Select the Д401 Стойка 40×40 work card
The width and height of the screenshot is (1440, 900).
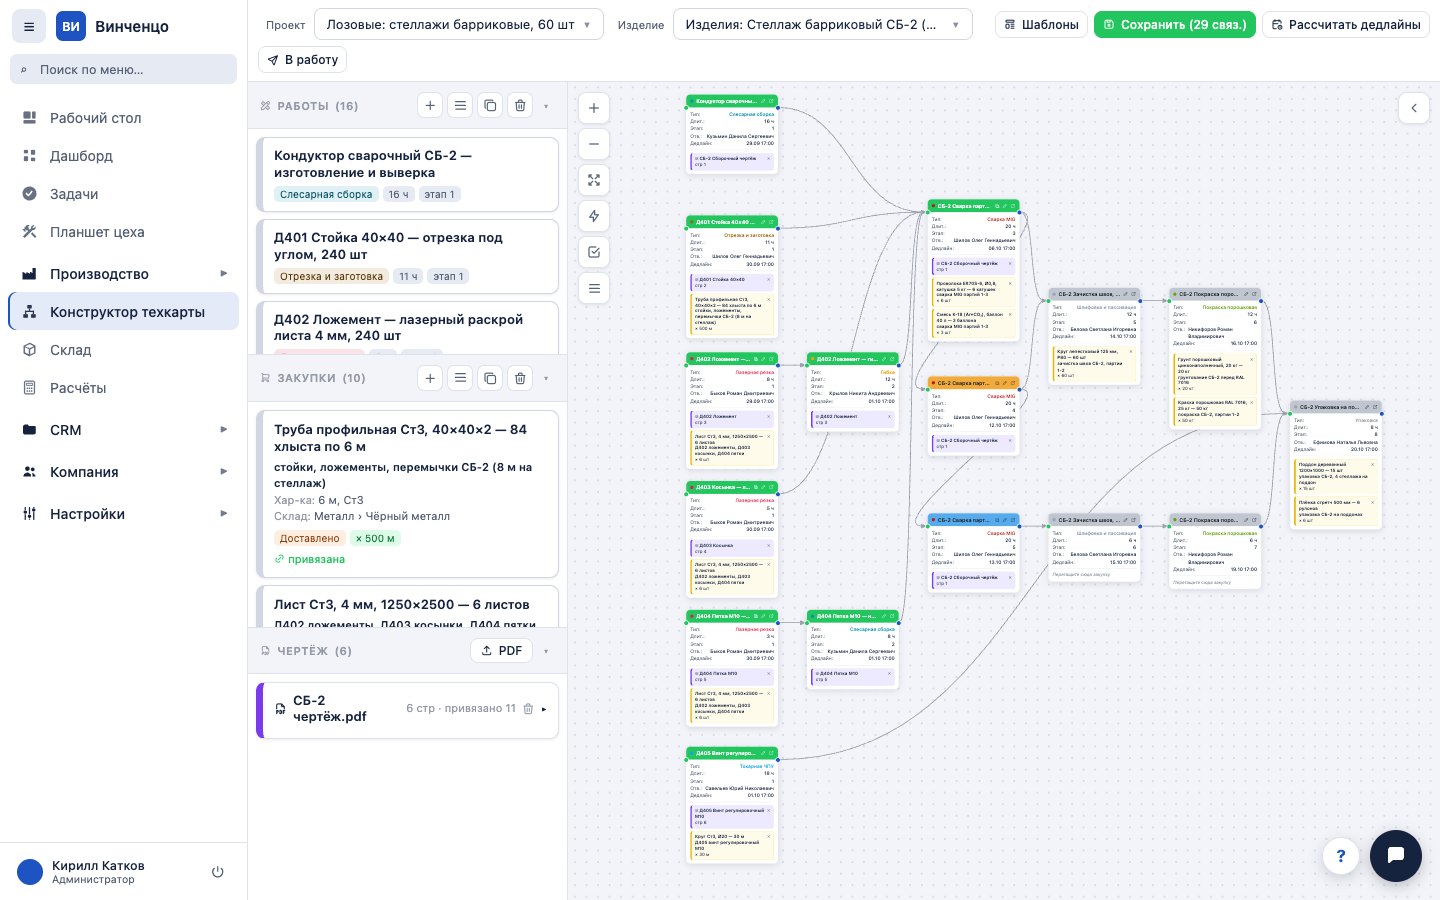click(x=408, y=256)
